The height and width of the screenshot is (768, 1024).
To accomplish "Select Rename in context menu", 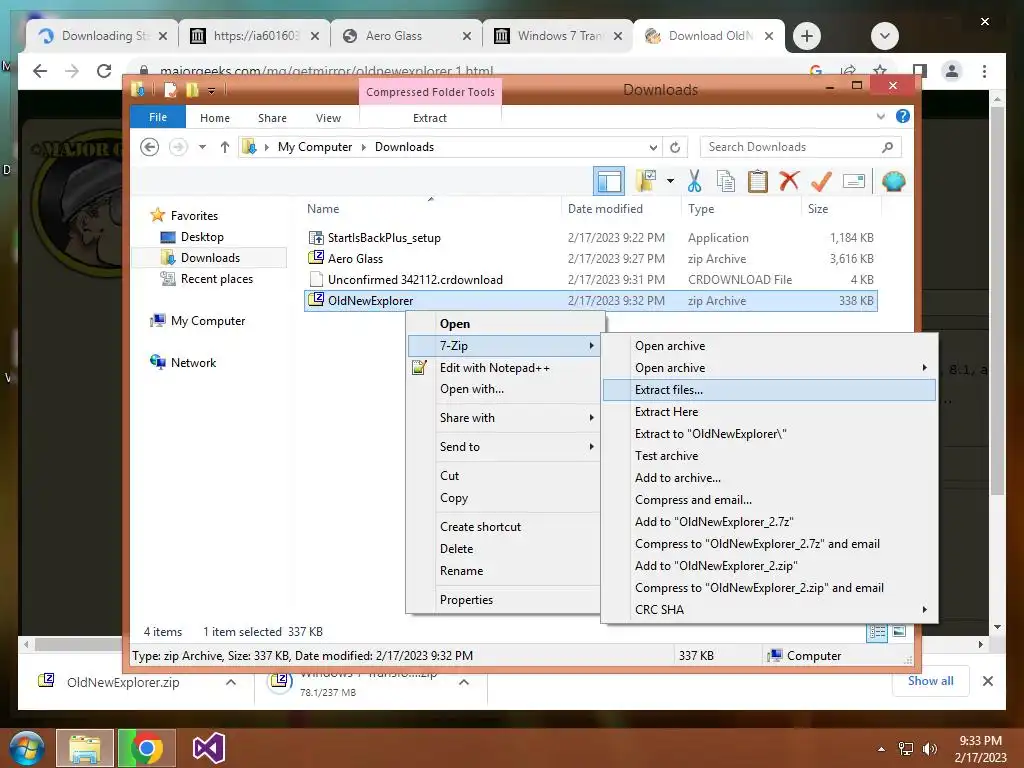I will coord(504,571).
